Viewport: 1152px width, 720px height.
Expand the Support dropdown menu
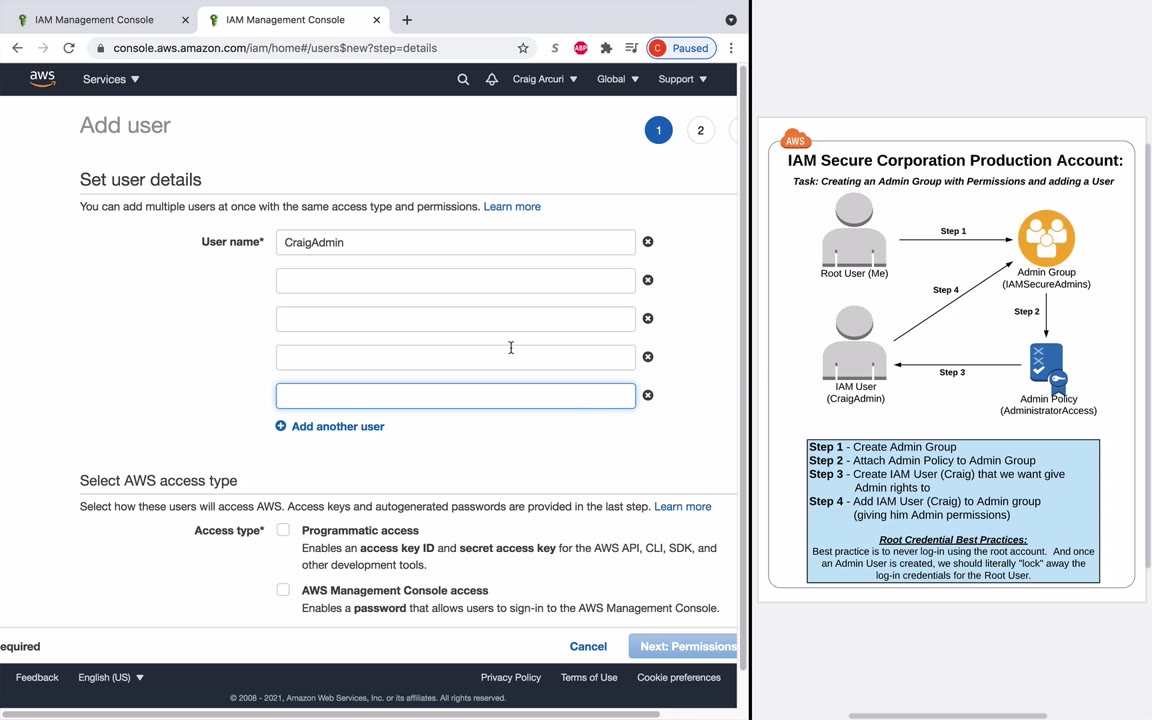tap(683, 79)
